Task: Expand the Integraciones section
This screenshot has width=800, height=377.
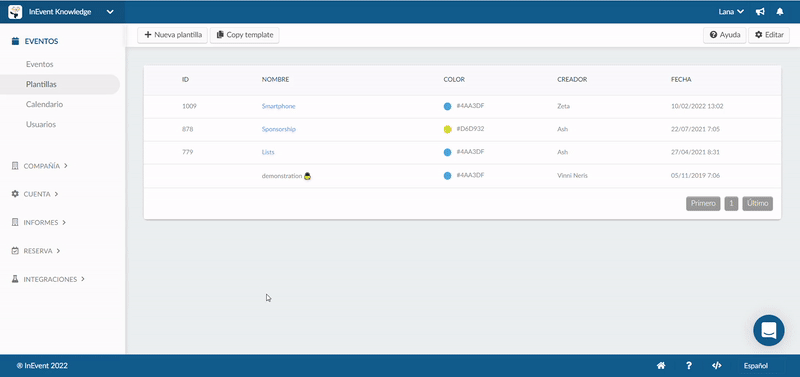Action: 48,280
